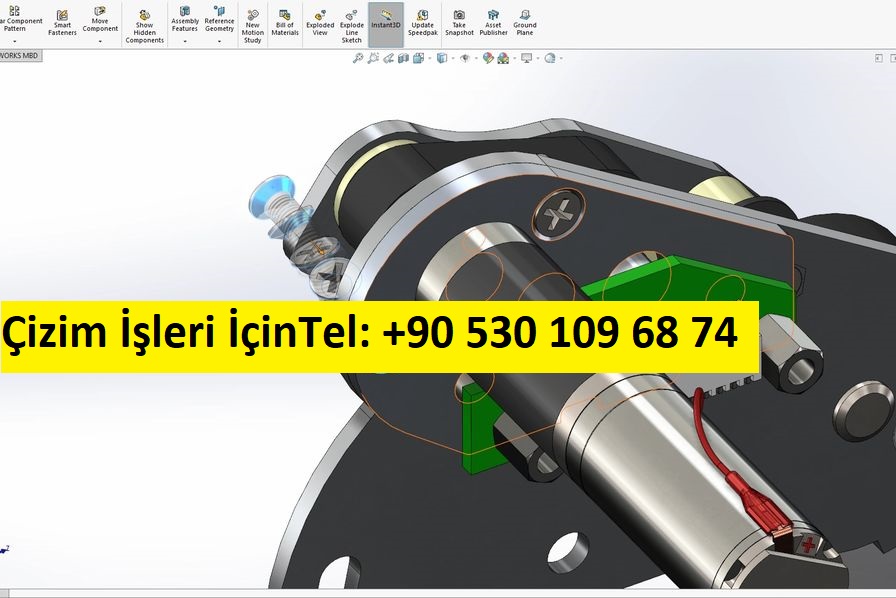Expand the Move Component dropdown arrow

[x=100, y=41]
